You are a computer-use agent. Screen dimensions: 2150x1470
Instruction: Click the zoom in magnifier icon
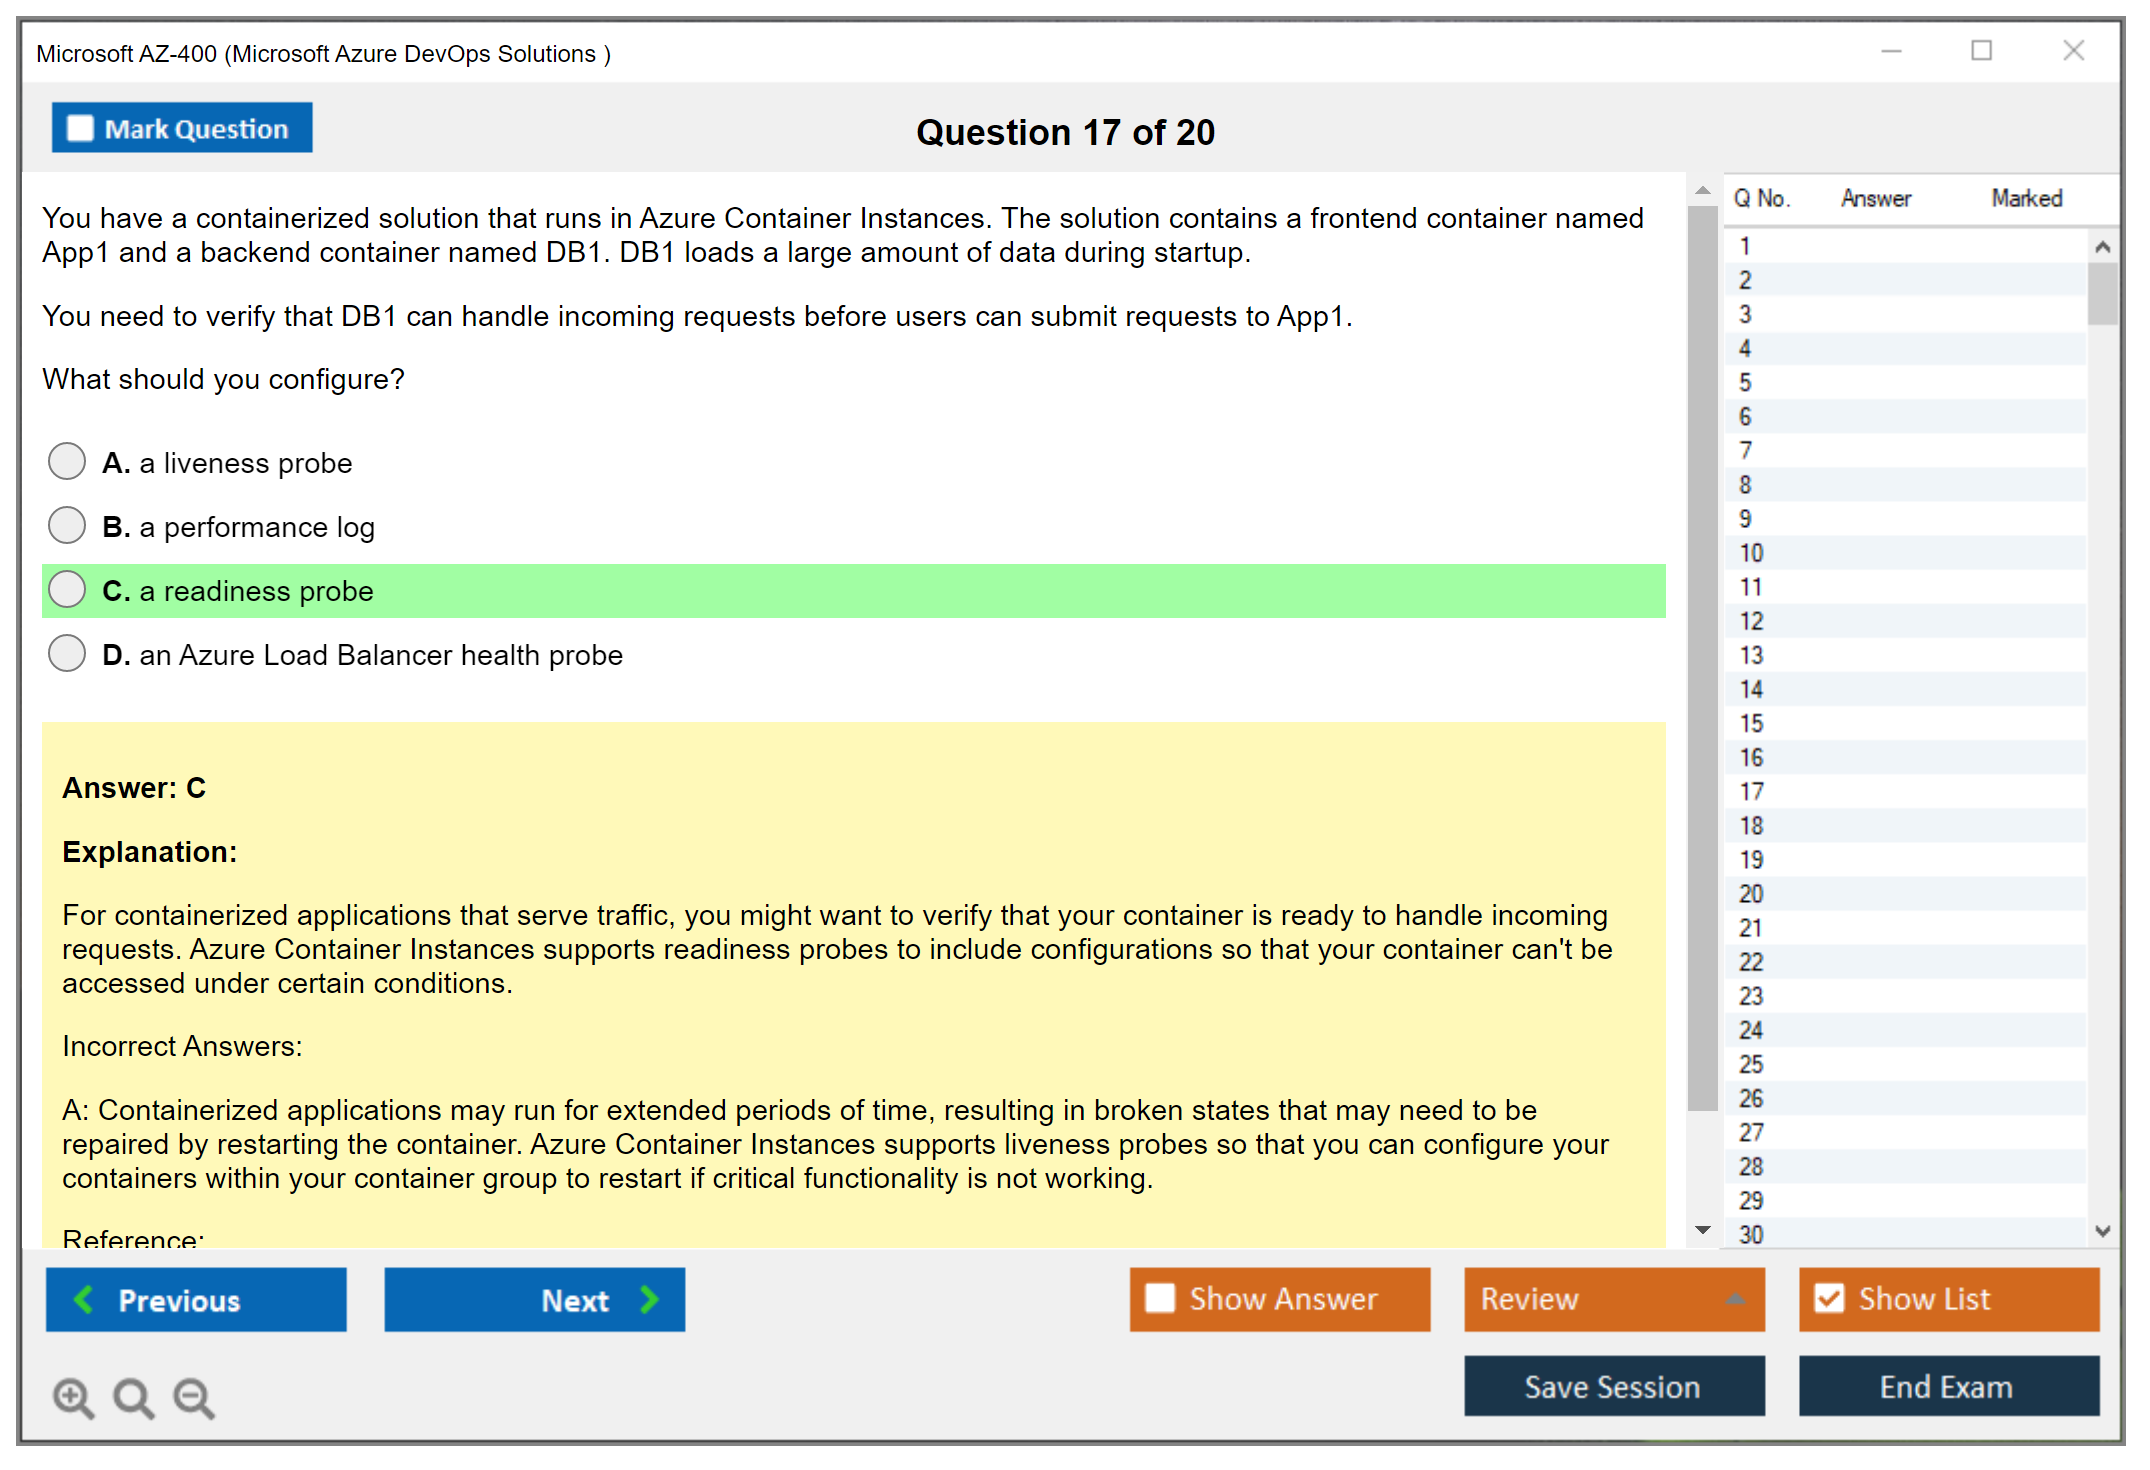click(73, 1397)
